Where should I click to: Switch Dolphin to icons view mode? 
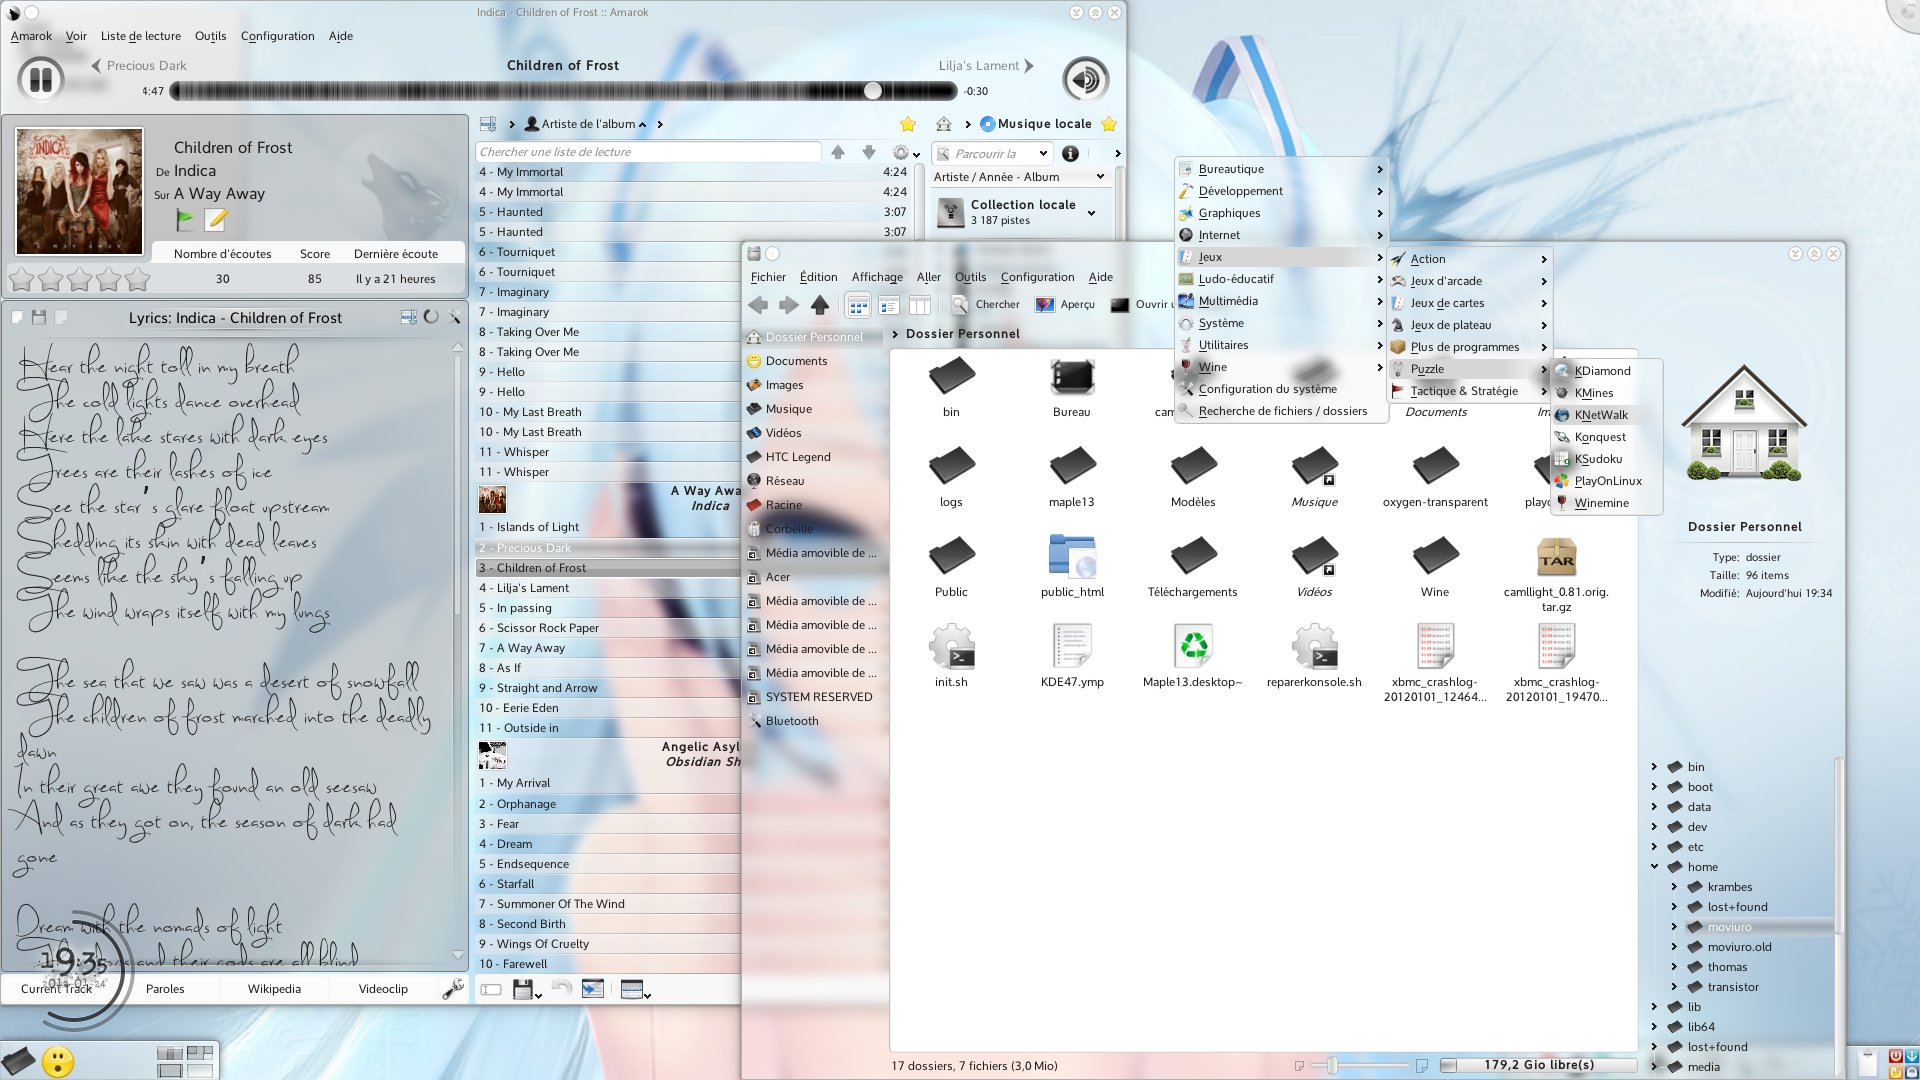click(858, 305)
